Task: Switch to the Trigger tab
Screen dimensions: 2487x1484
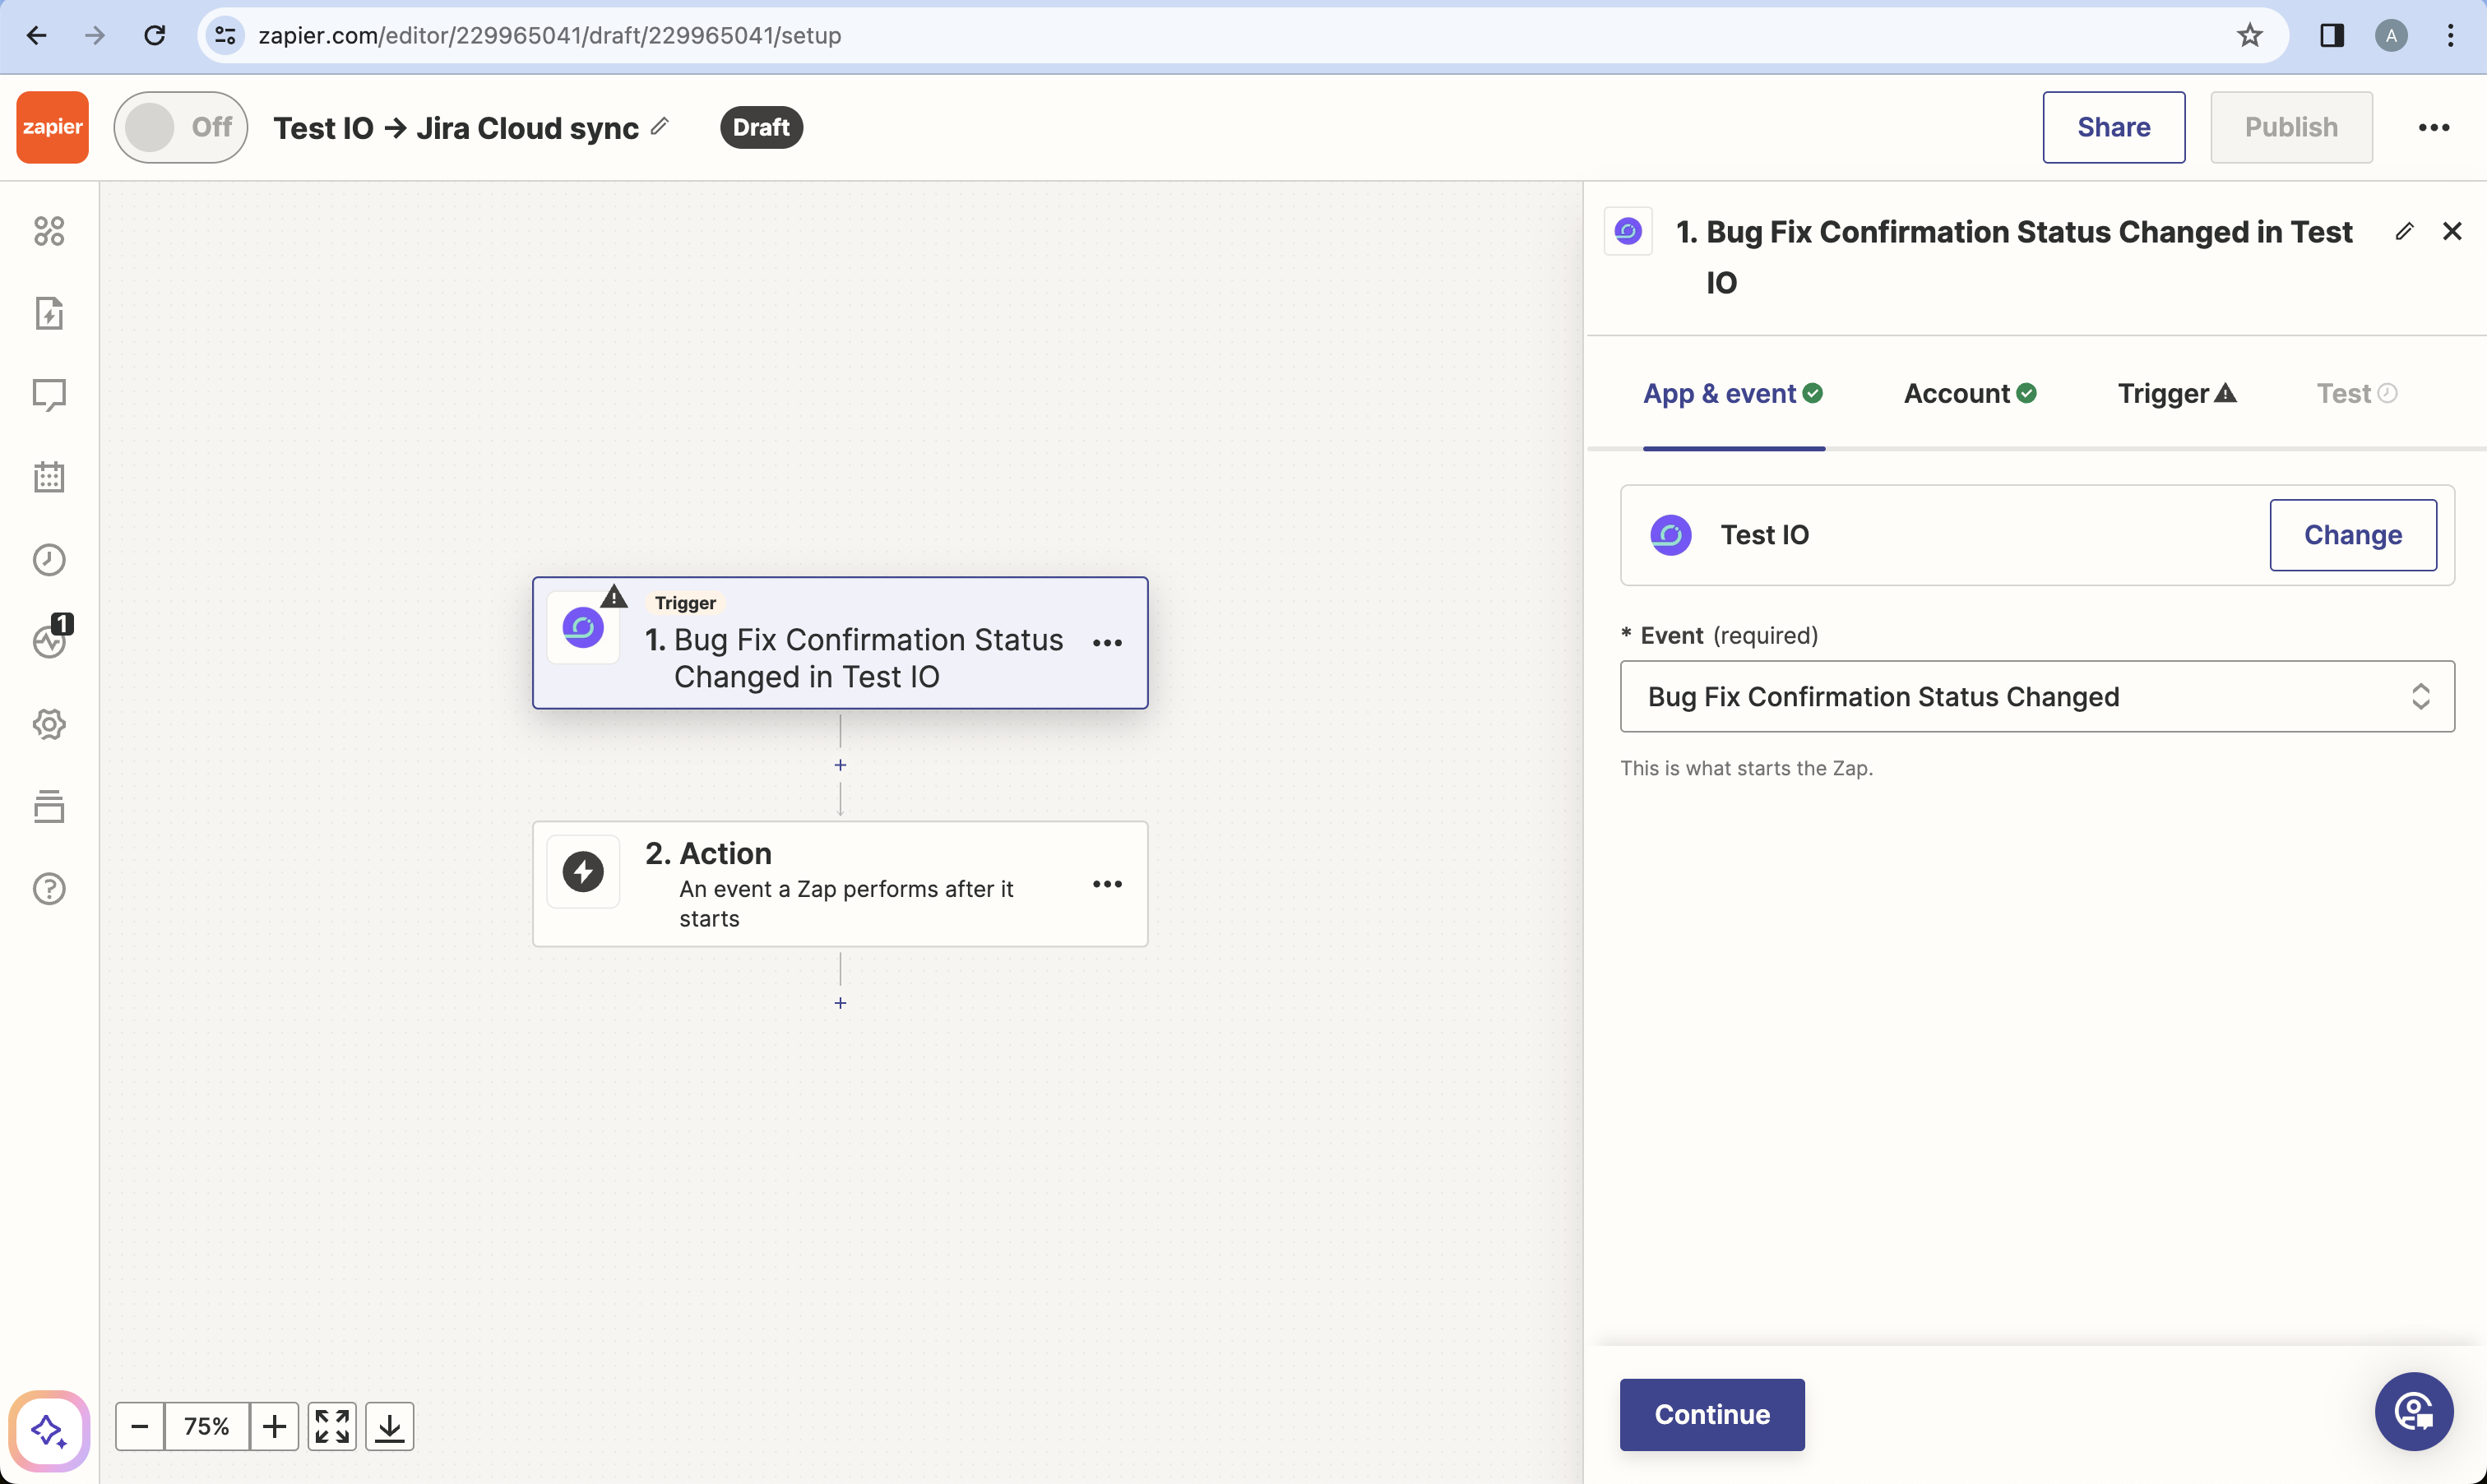Action: tap(2176, 392)
